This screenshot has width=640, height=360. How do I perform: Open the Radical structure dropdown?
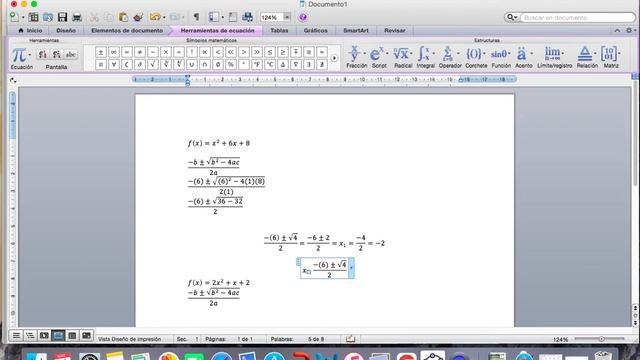[x=403, y=57]
